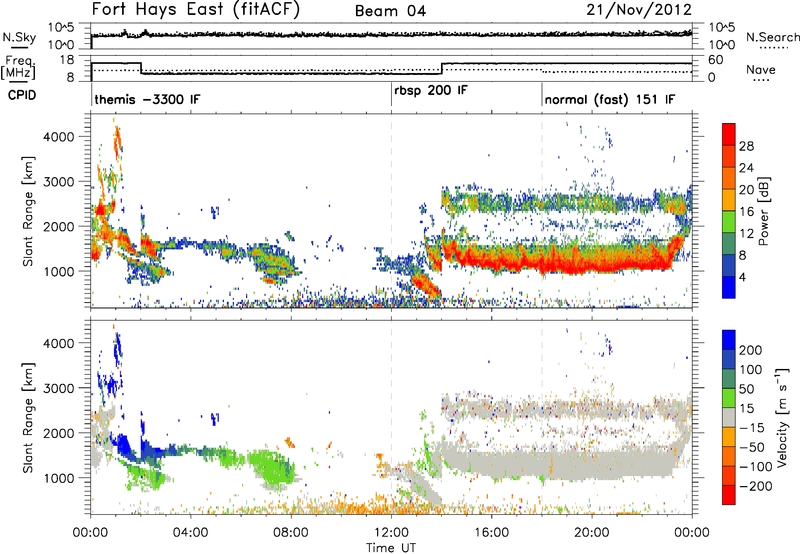This screenshot has height=554, width=800.
Task: Click the '16:00' time tick label
Action: 491,533
